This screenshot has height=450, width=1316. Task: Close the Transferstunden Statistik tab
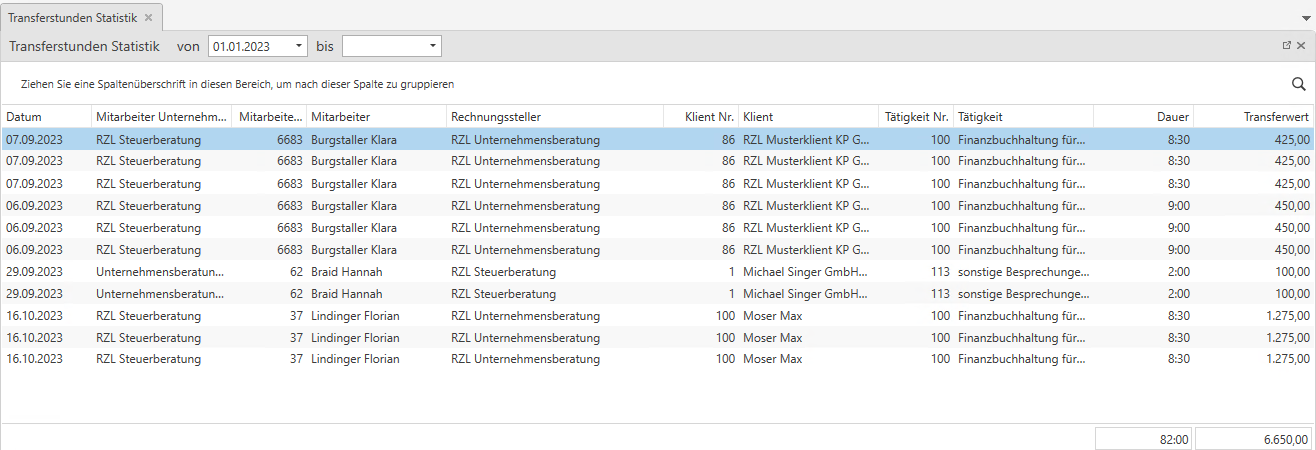click(x=149, y=18)
